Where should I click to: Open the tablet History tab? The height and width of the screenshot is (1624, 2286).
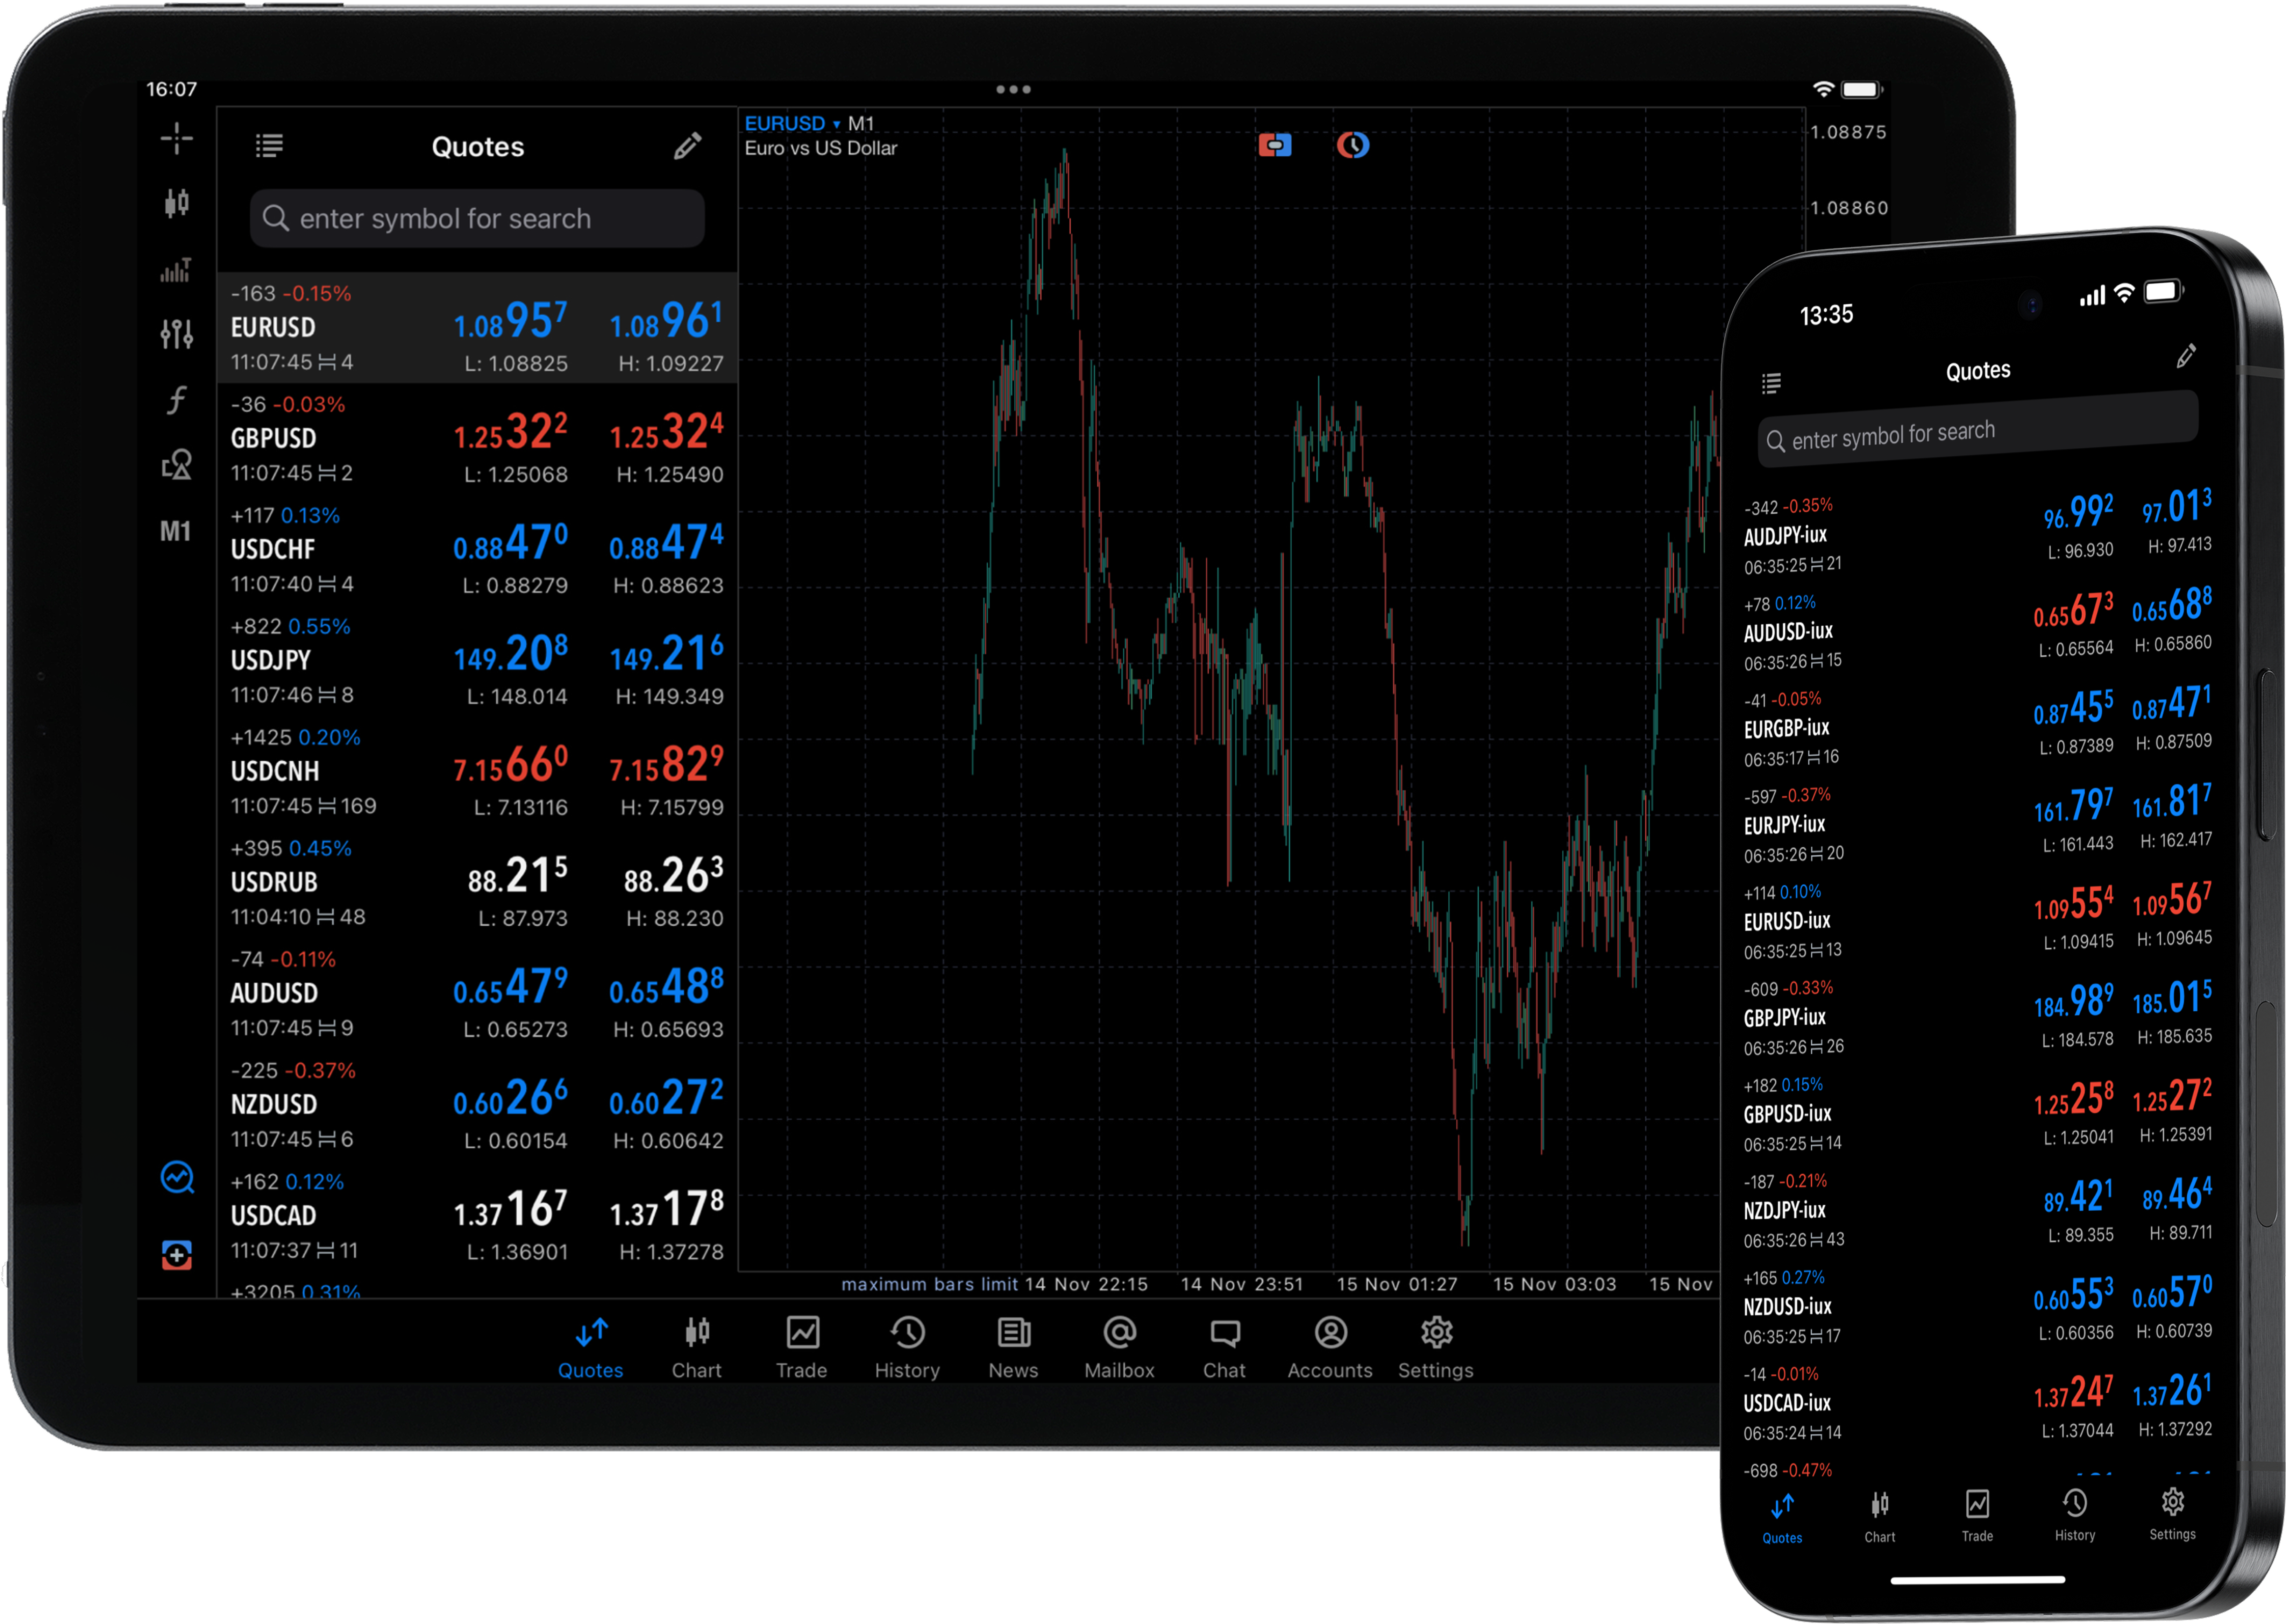click(907, 1348)
